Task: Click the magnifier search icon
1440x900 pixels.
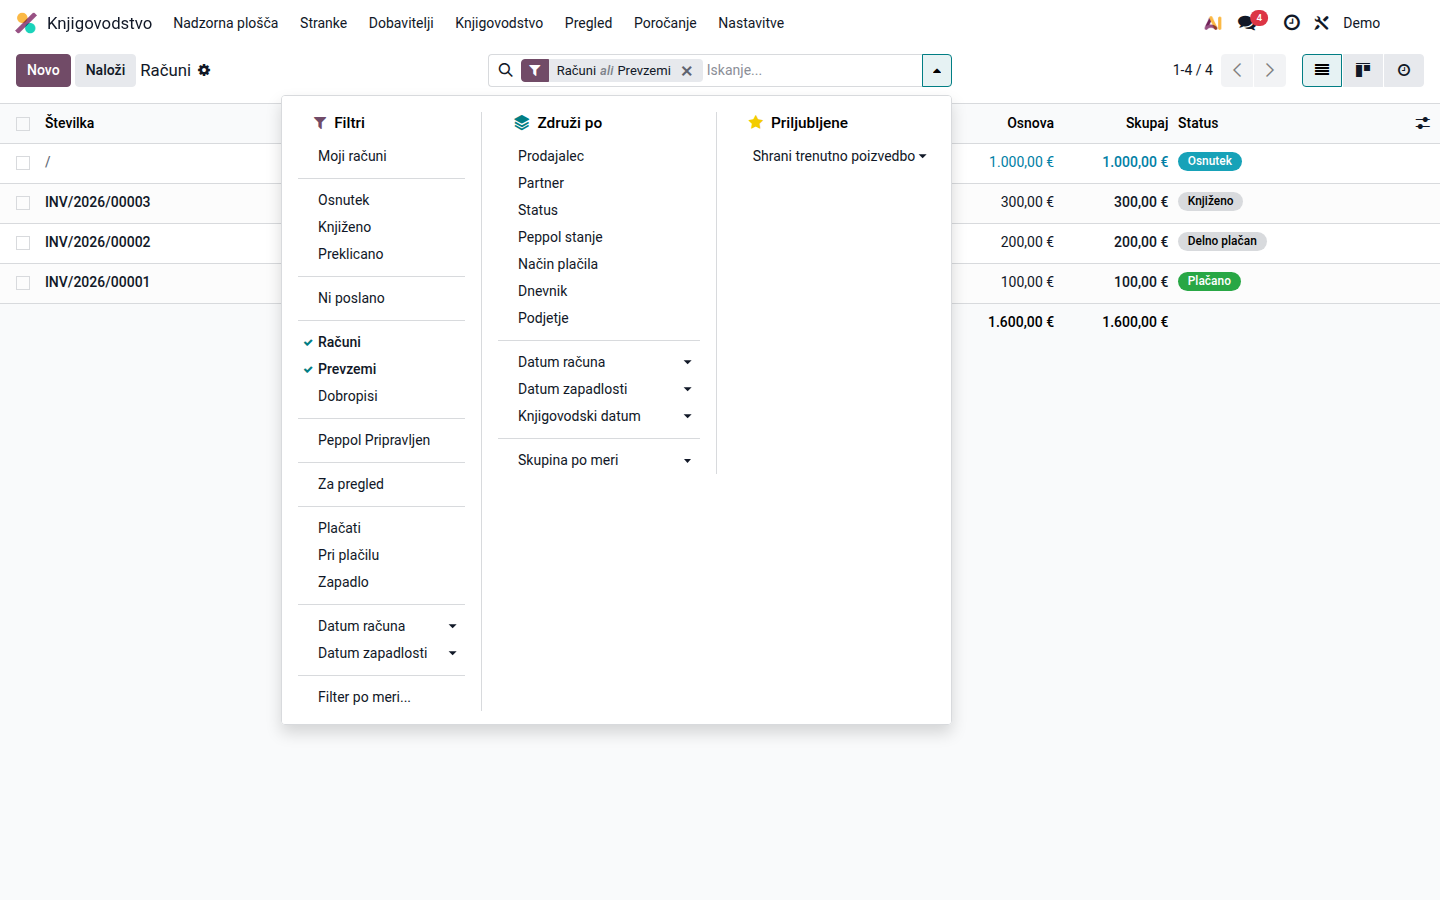Action: [506, 70]
